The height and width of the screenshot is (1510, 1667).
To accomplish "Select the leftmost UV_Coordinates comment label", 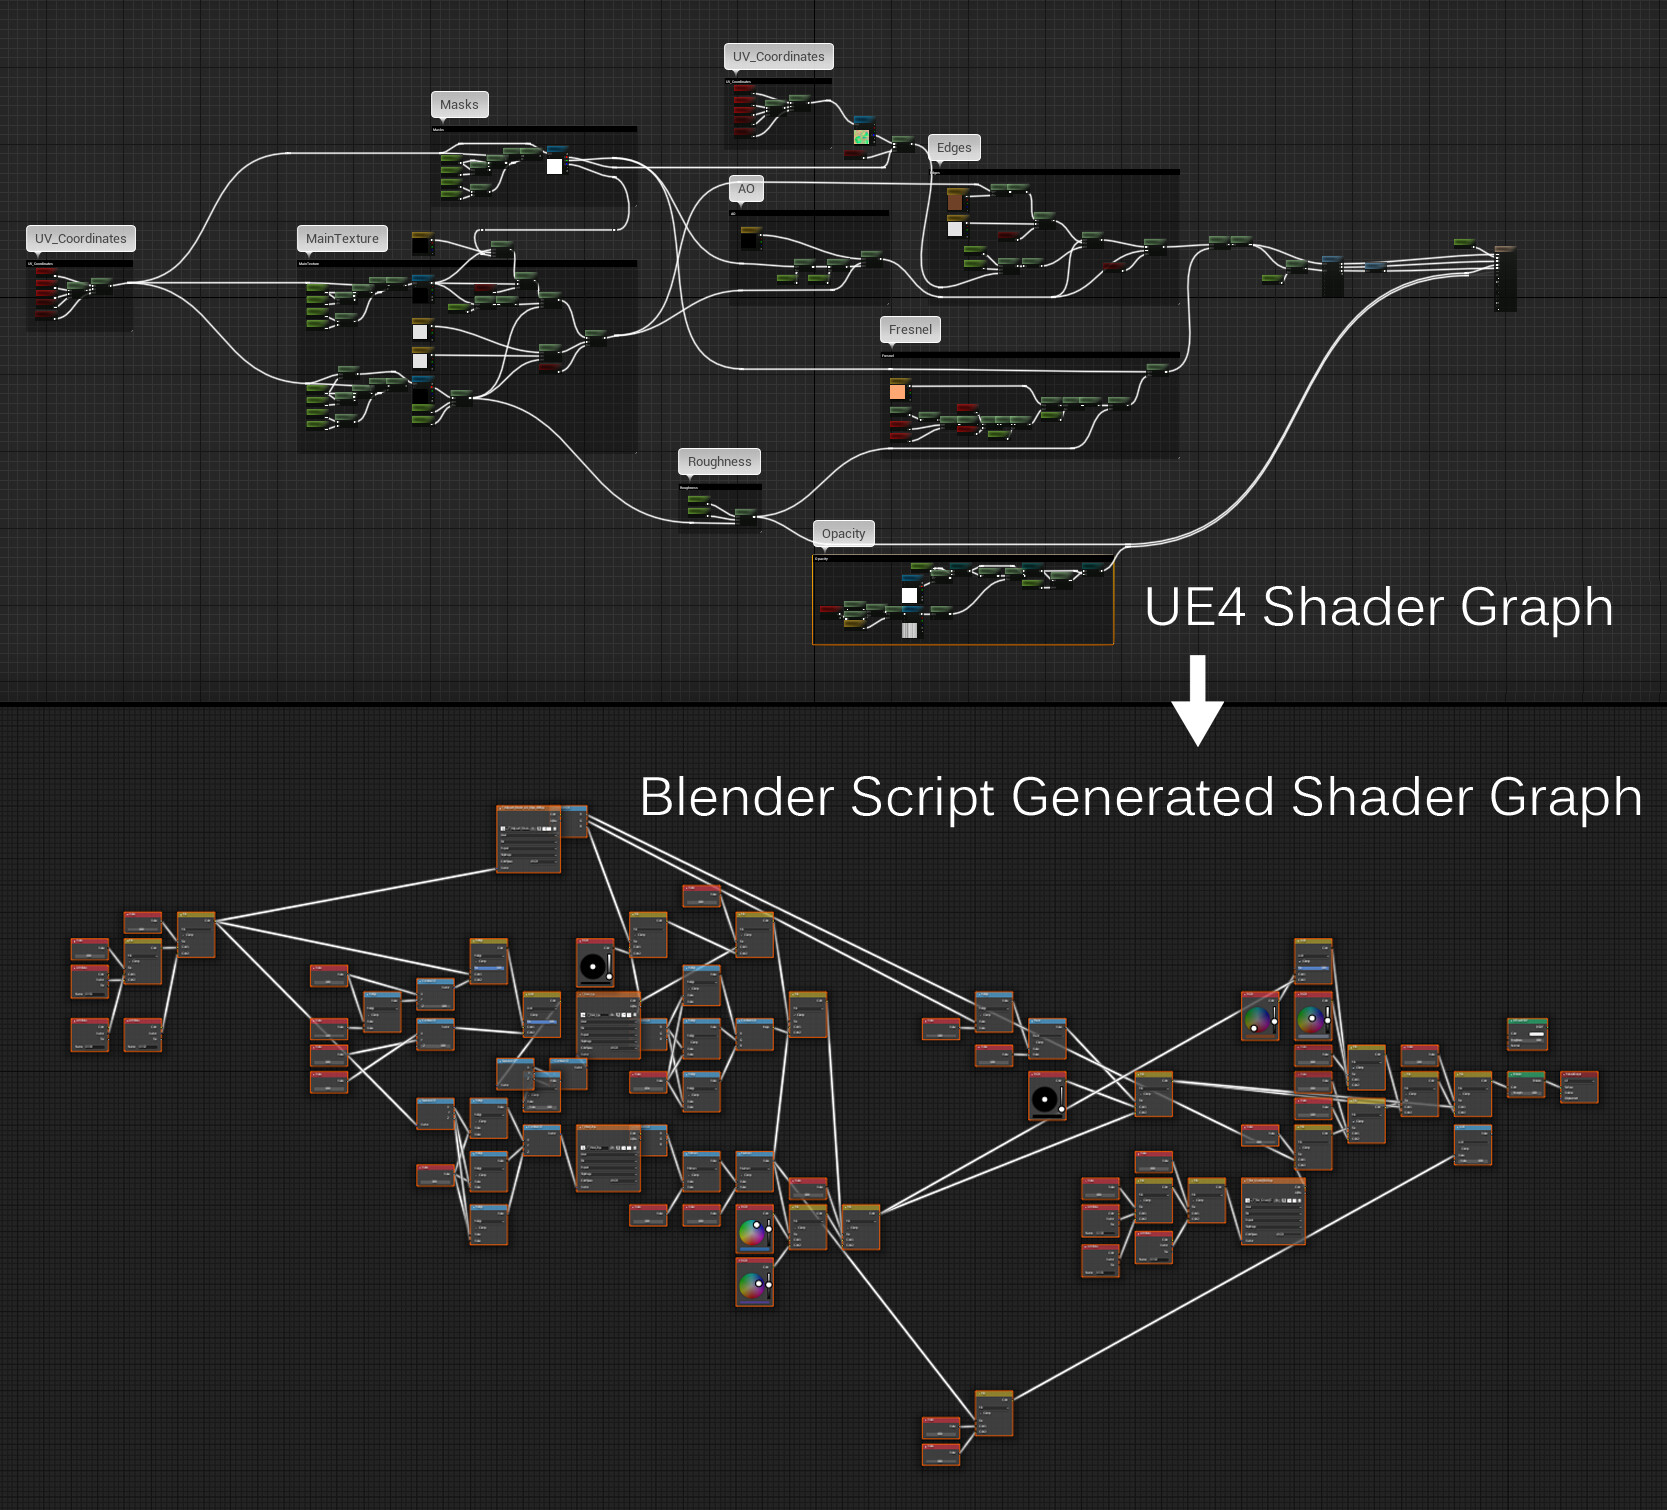I will [80, 238].
